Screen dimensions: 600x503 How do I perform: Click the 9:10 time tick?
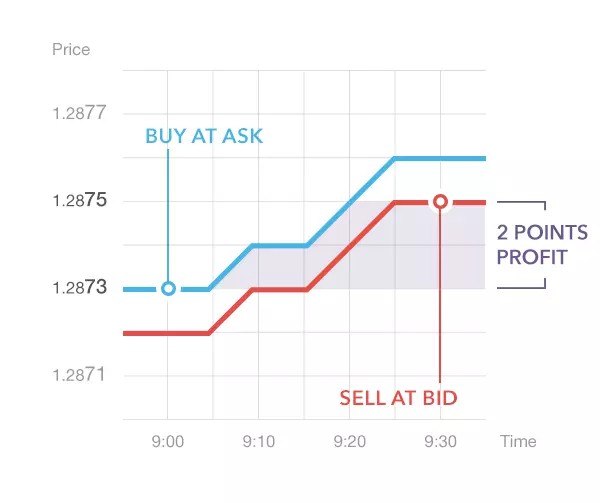(258, 441)
